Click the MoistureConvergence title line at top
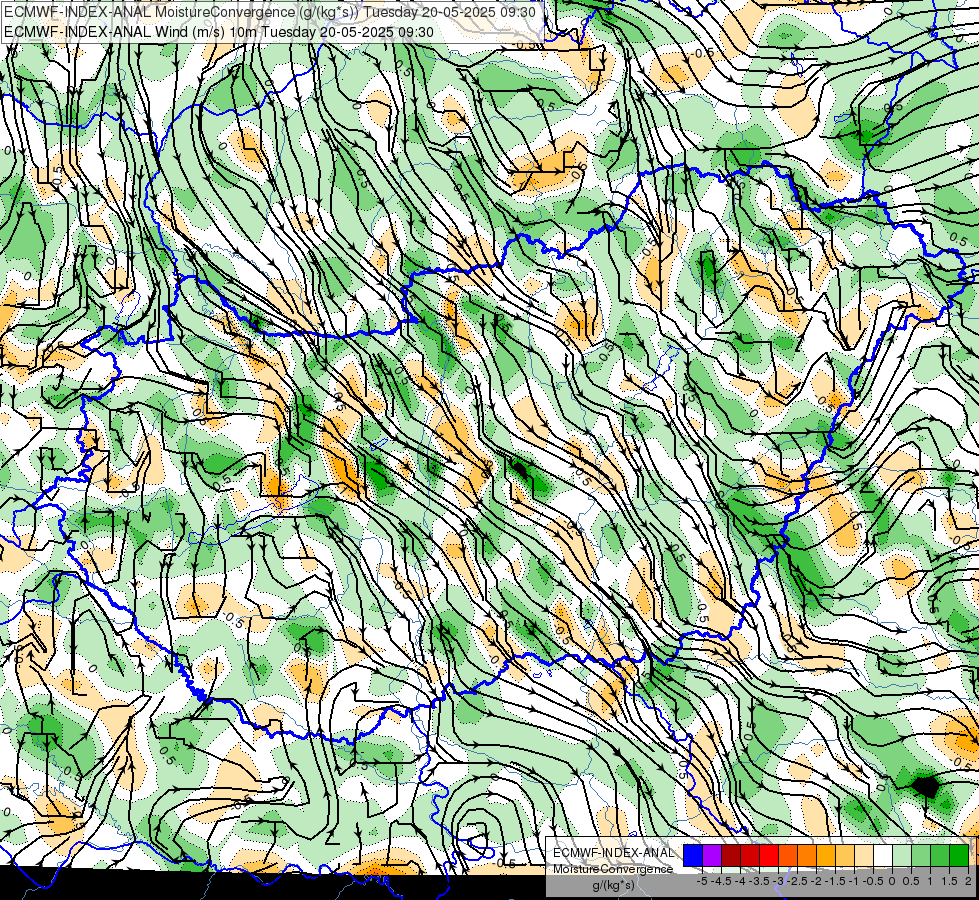The width and height of the screenshot is (979, 900). (270, 12)
